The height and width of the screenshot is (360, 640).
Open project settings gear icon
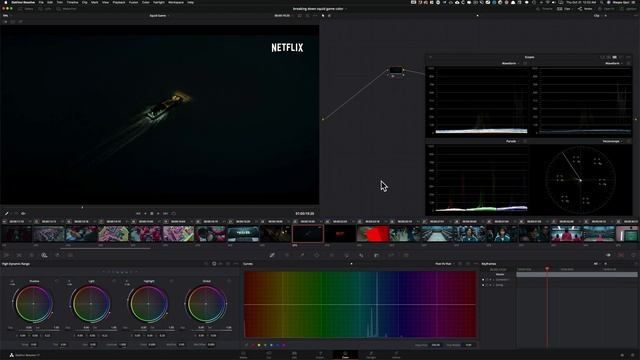(632, 355)
